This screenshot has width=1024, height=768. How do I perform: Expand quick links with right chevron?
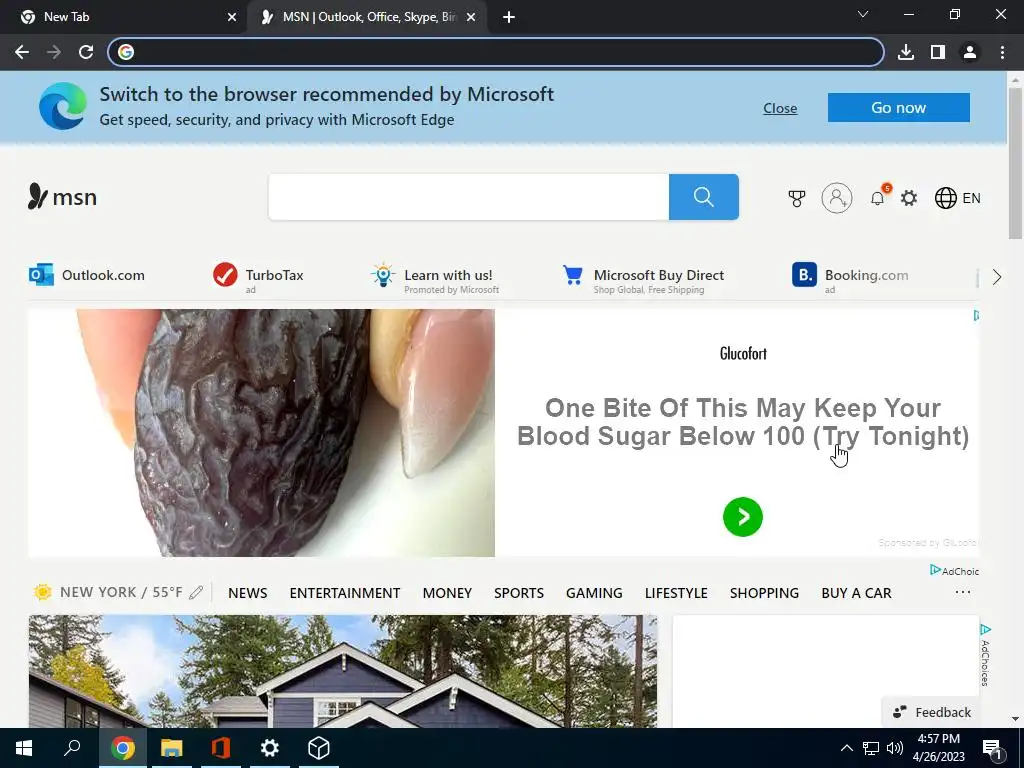[997, 277]
